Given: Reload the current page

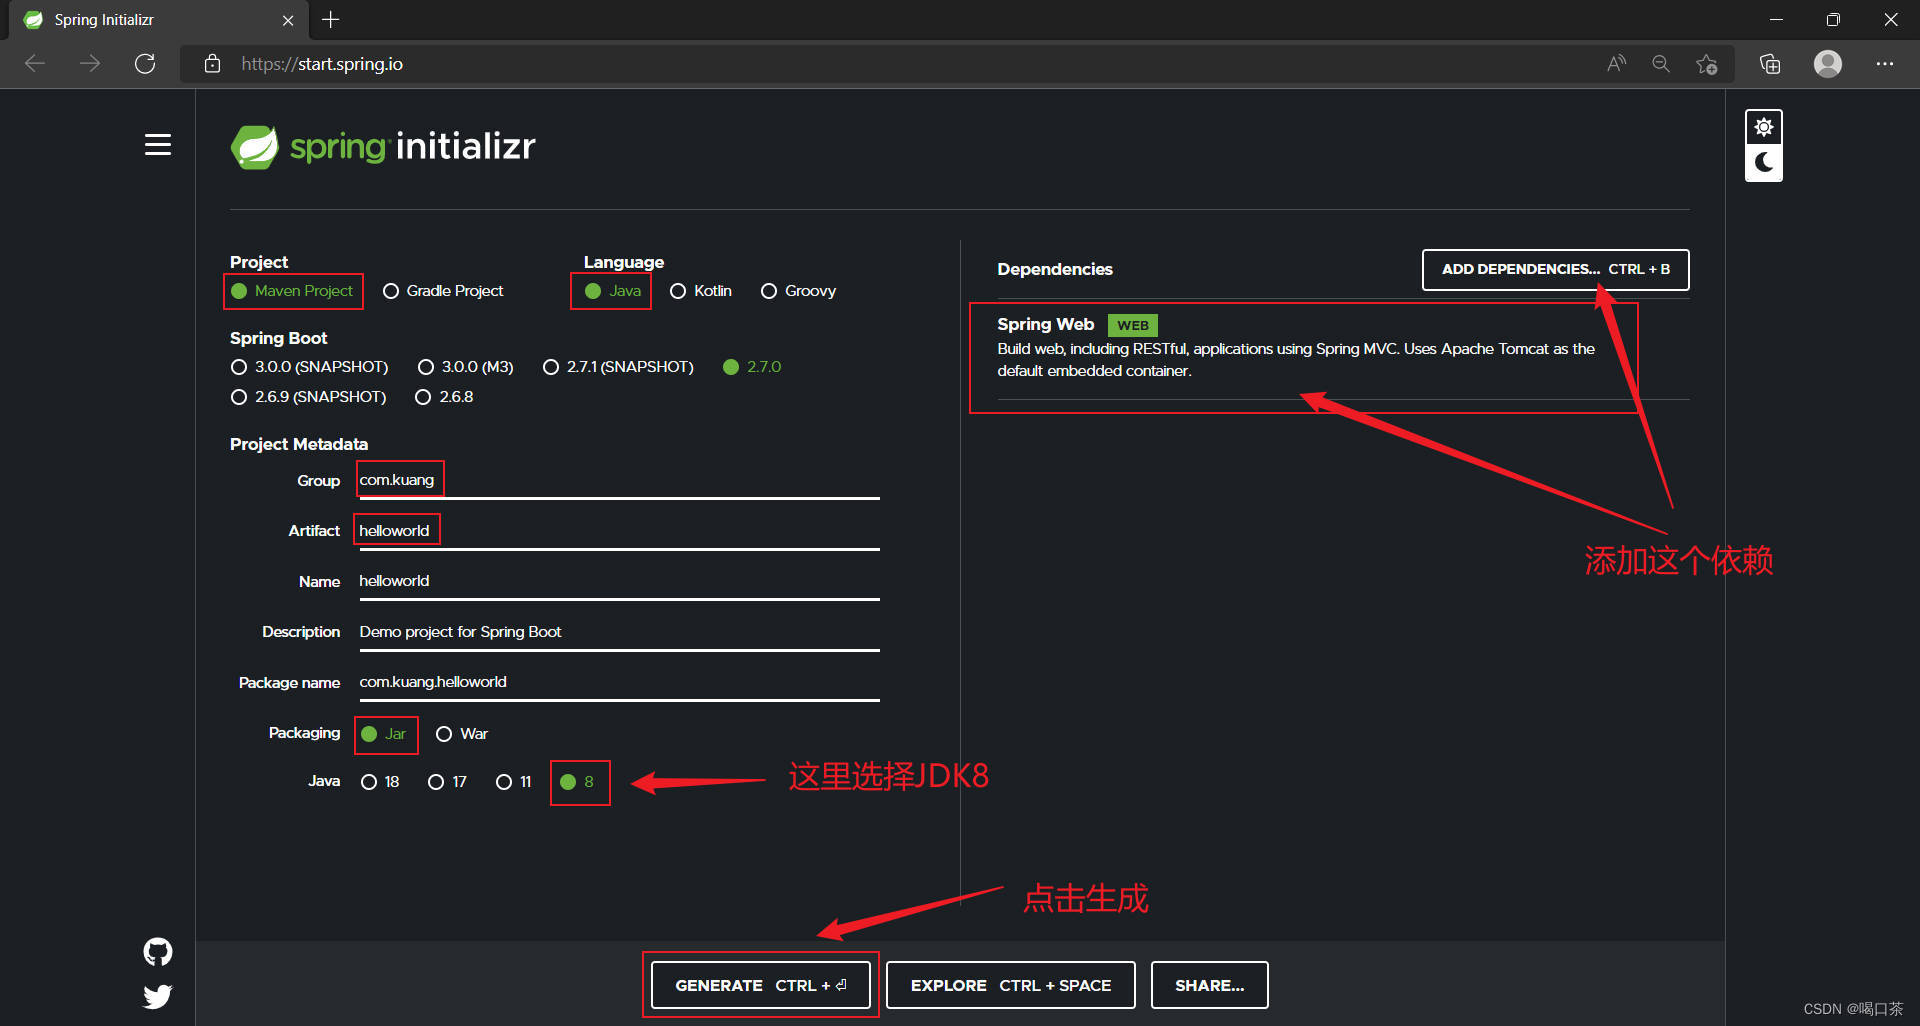Looking at the screenshot, I should (x=145, y=64).
